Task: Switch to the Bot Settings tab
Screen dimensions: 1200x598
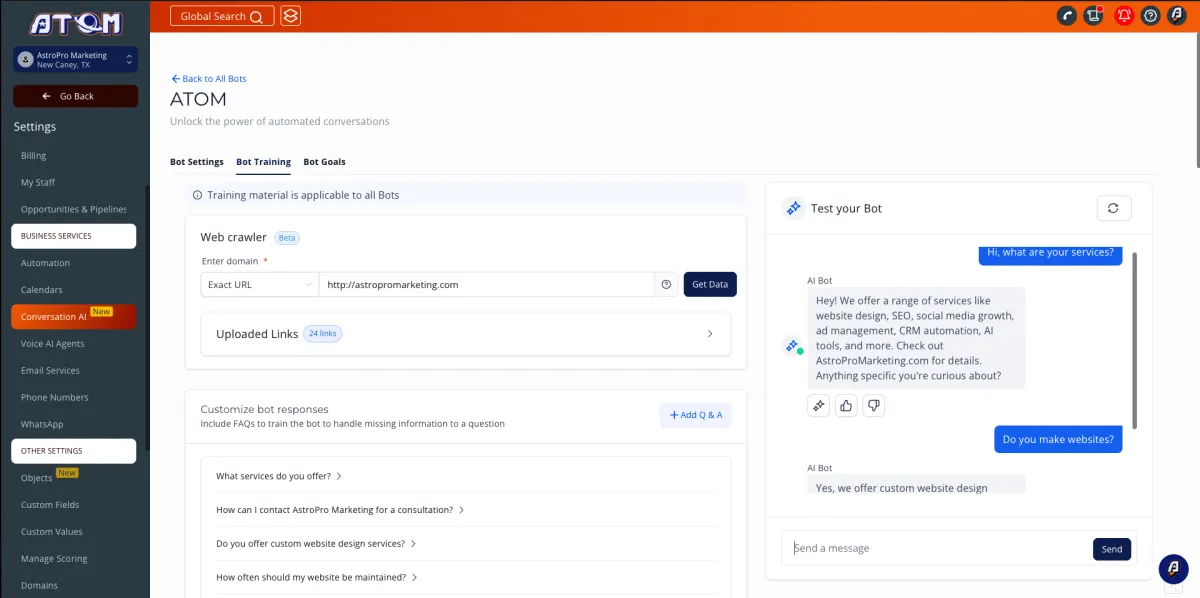Action: (x=197, y=161)
